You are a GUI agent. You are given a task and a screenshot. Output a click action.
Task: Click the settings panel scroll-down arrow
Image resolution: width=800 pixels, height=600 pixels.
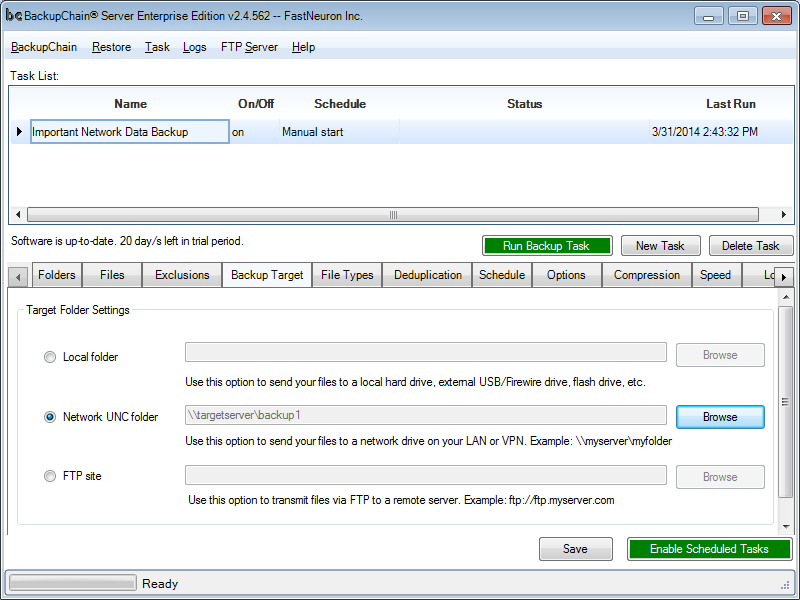click(786, 527)
